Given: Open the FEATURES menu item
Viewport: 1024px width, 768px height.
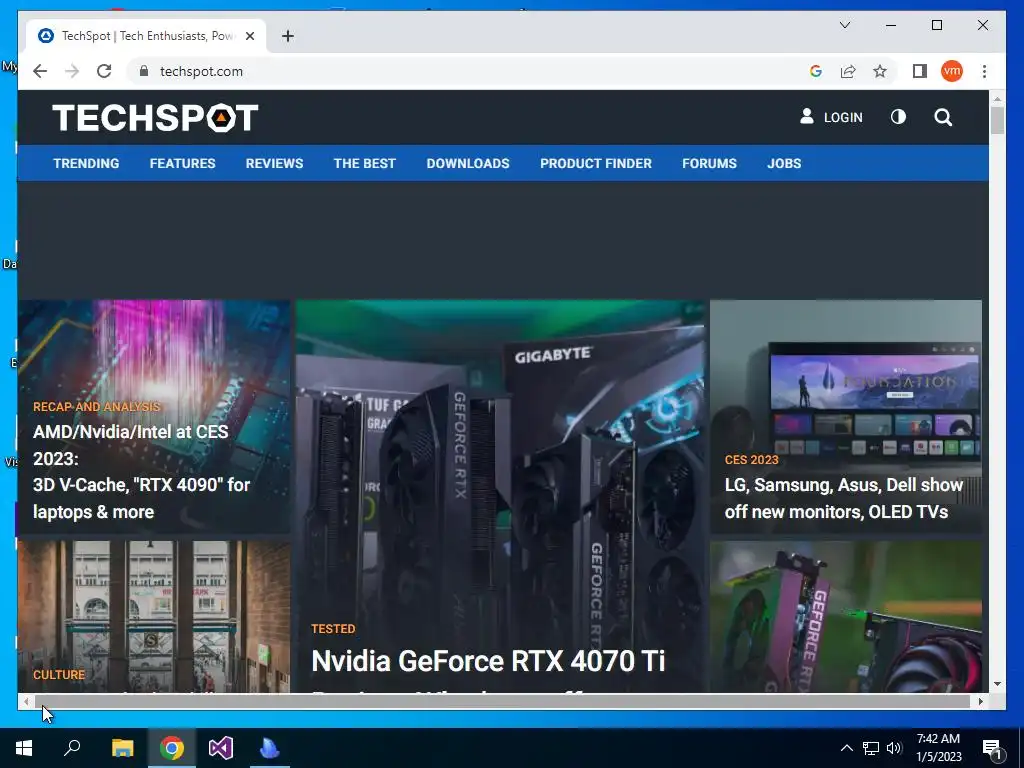Looking at the screenshot, I should [x=182, y=163].
